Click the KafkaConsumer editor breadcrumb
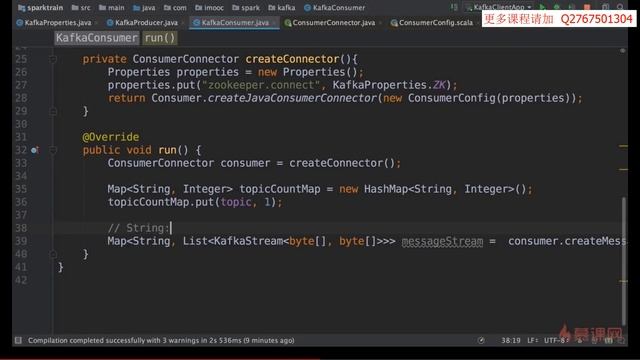The height and width of the screenshot is (360, 640). (96, 38)
